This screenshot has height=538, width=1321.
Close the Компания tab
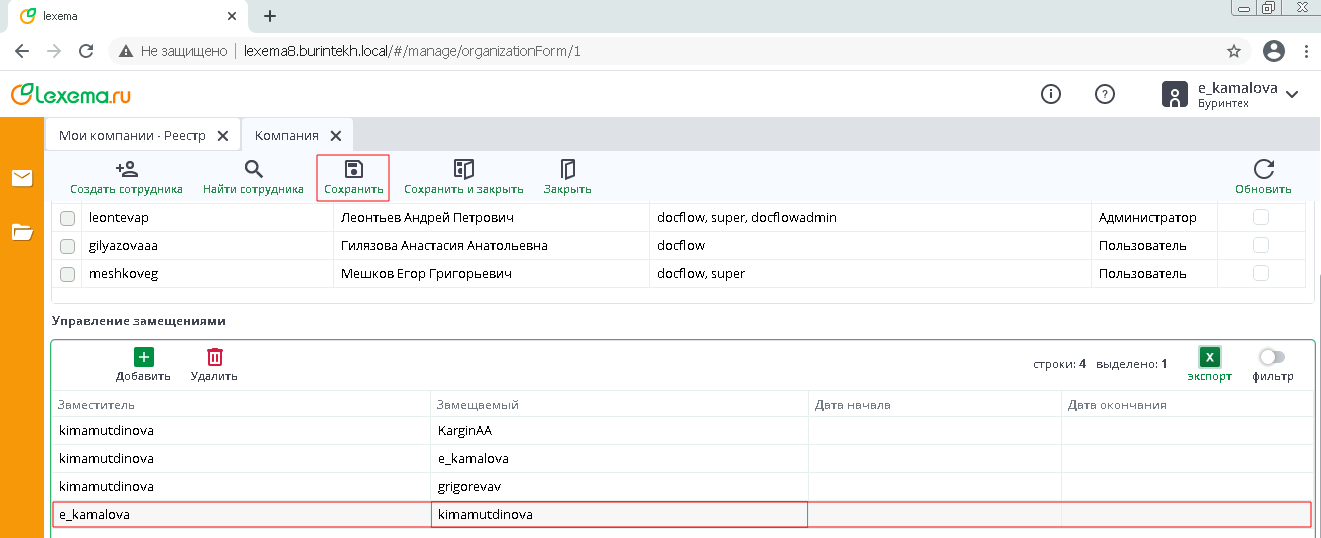click(336, 136)
